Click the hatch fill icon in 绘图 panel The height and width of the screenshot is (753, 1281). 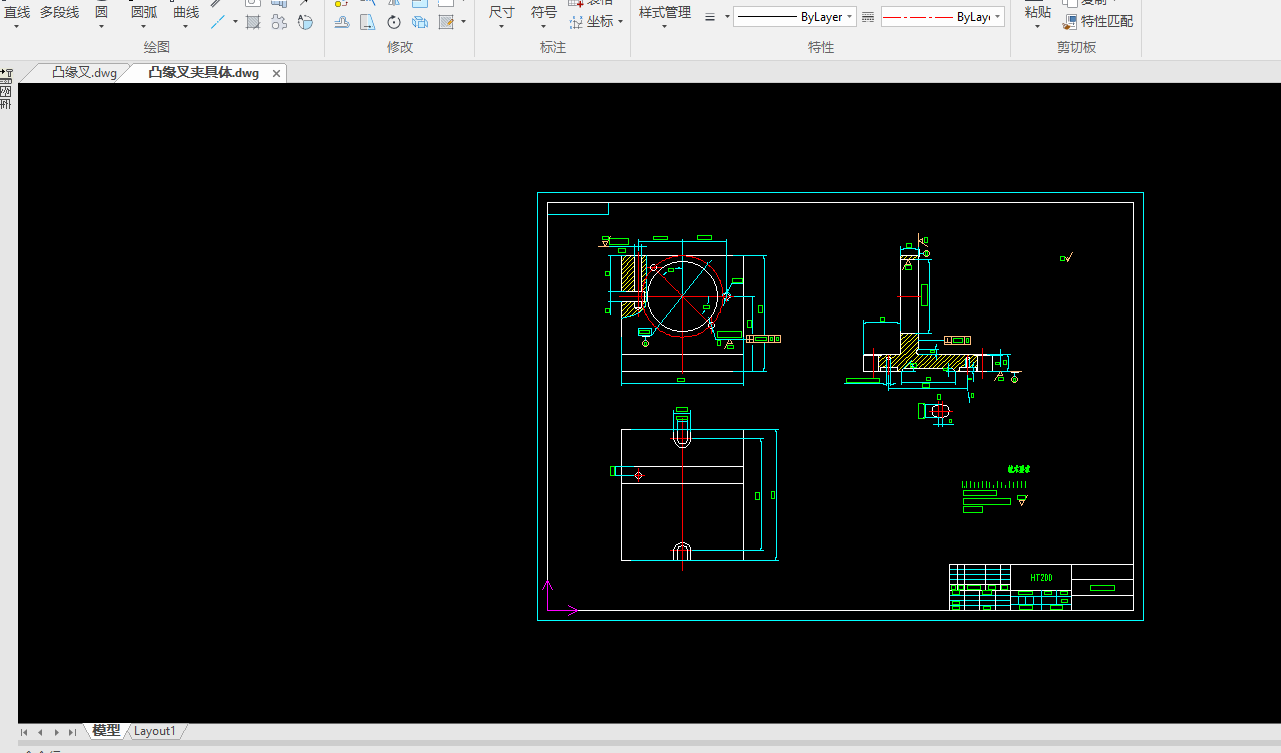coord(253,22)
